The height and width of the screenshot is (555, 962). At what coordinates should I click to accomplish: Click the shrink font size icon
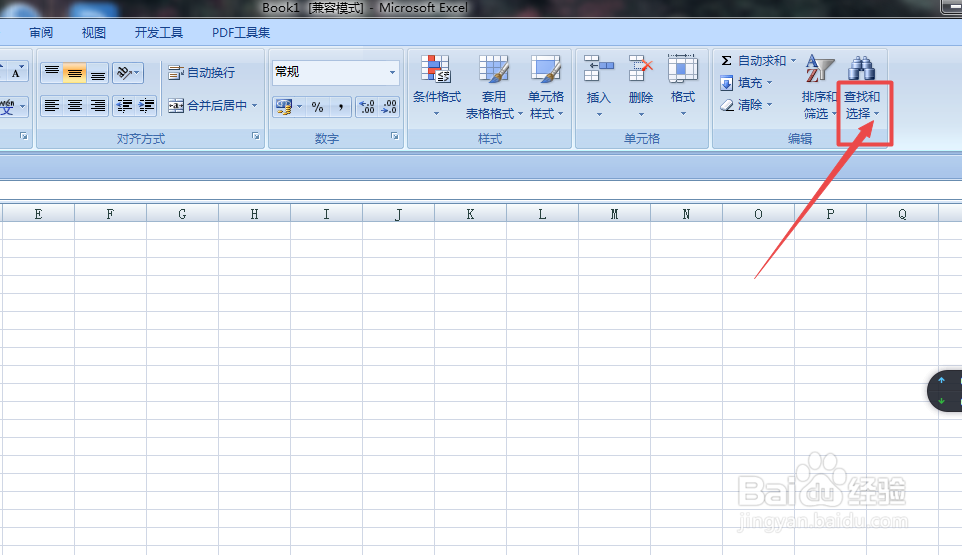click(17, 72)
